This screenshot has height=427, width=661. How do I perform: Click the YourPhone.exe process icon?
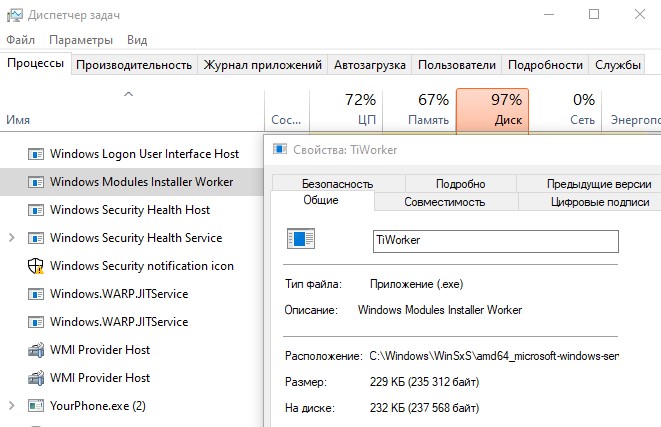[36, 406]
